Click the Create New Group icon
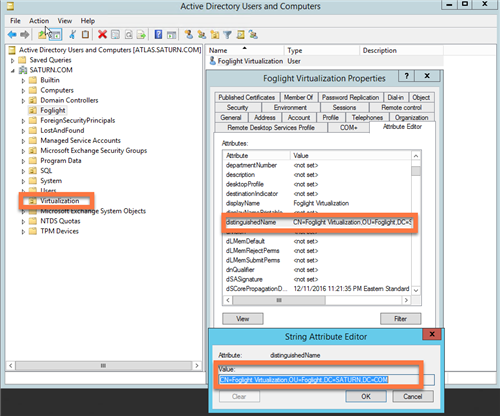500x416 pixels. [x=202, y=34]
